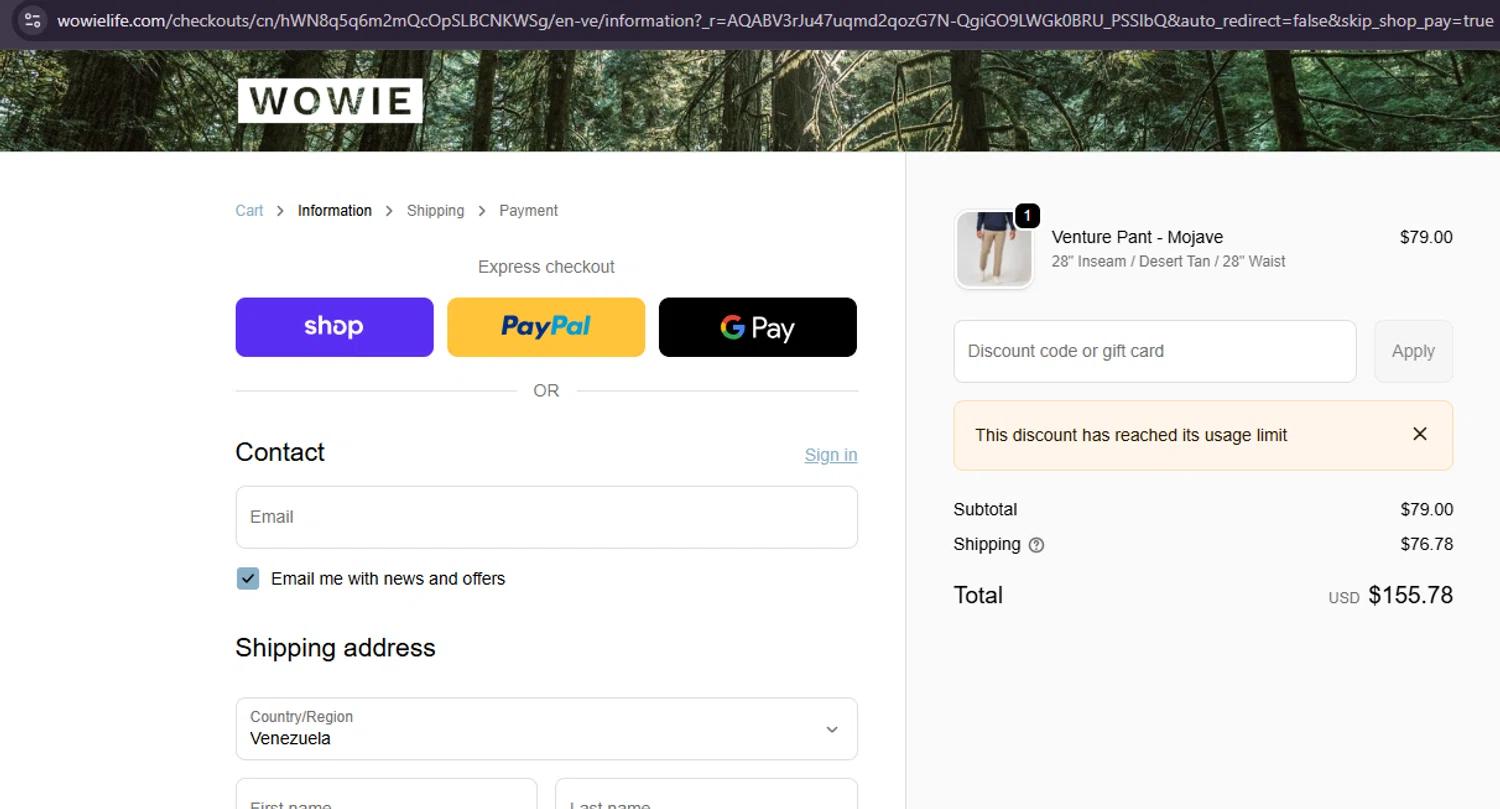Pay with Shop Pay express button

click(x=334, y=327)
